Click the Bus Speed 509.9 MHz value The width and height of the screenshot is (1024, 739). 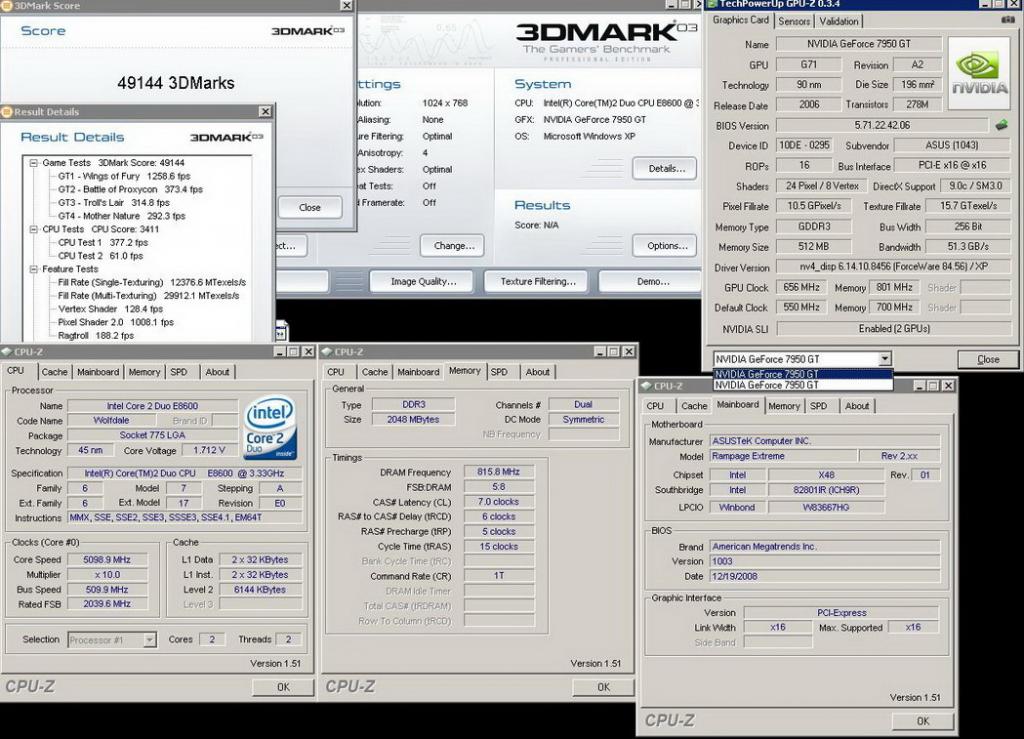click(107, 589)
